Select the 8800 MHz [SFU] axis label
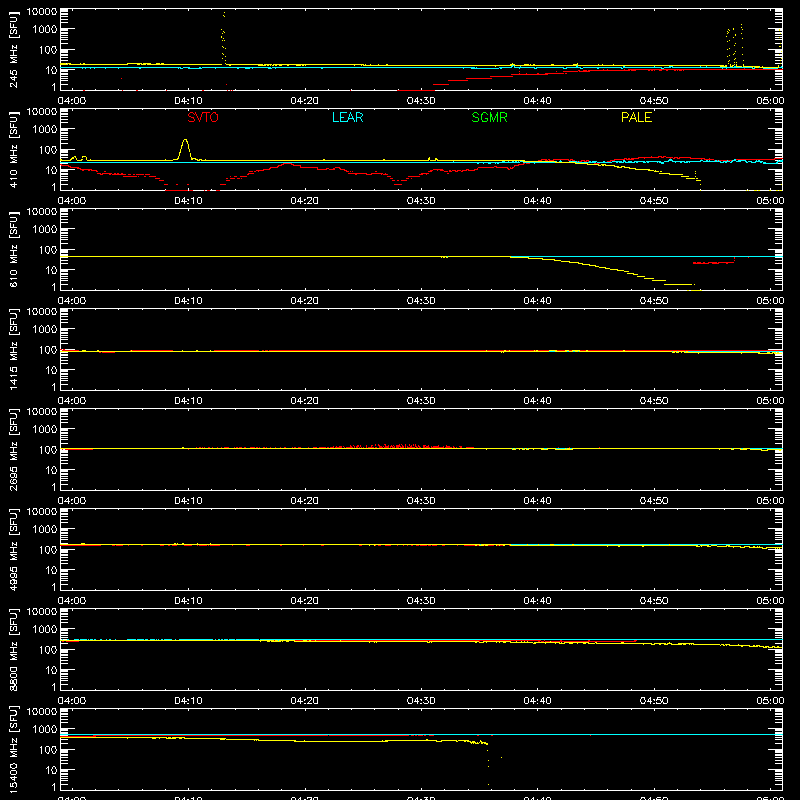This screenshot has width=800, height=800. click(x=13, y=650)
